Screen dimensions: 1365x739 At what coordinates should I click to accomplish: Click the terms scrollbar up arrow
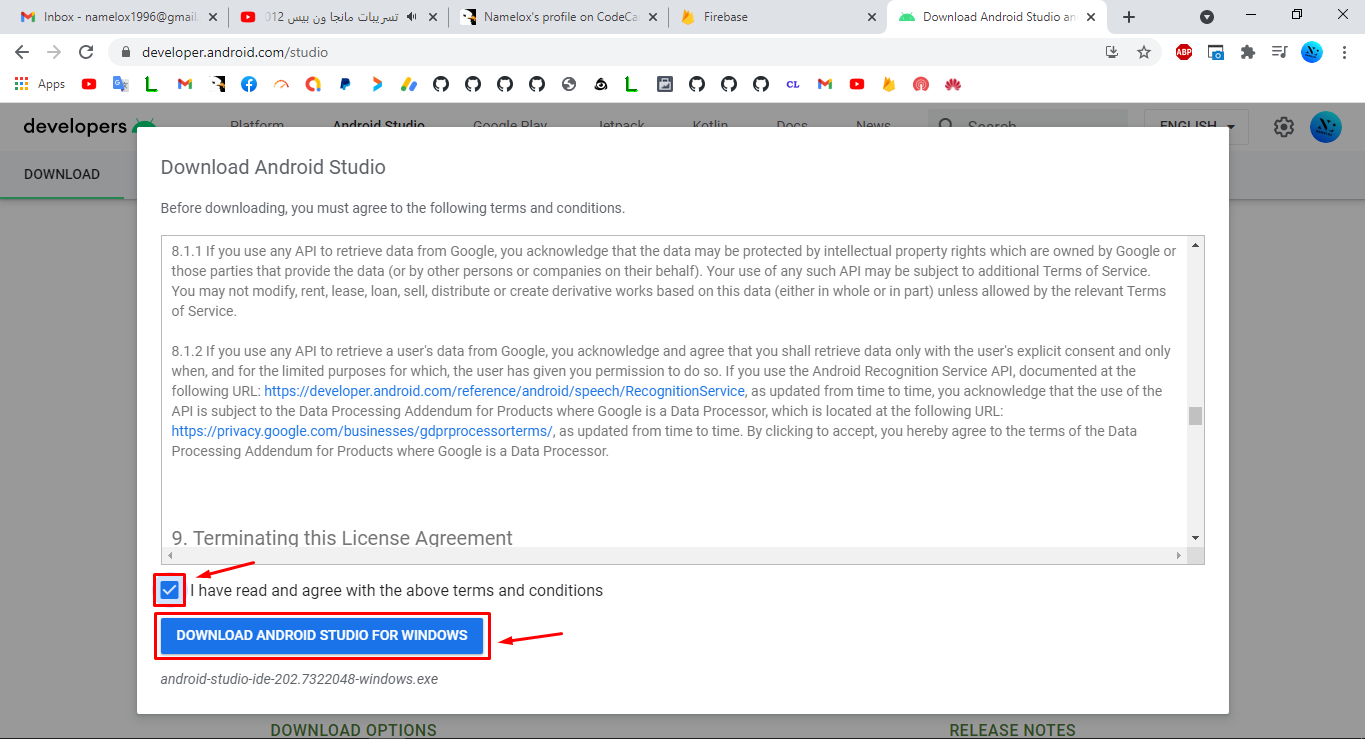(1195, 245)
